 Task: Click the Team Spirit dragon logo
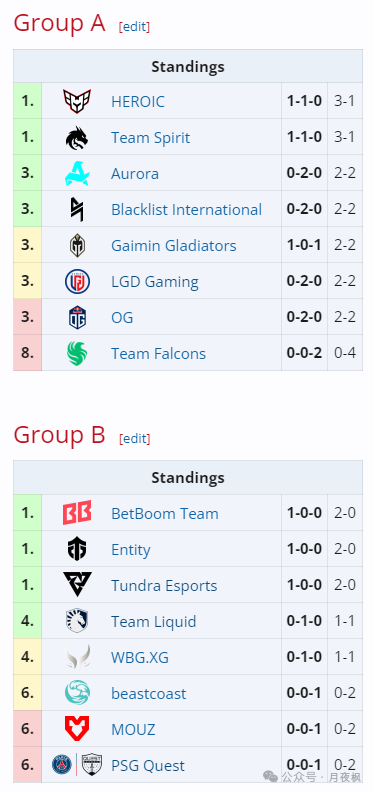(77, 137)
